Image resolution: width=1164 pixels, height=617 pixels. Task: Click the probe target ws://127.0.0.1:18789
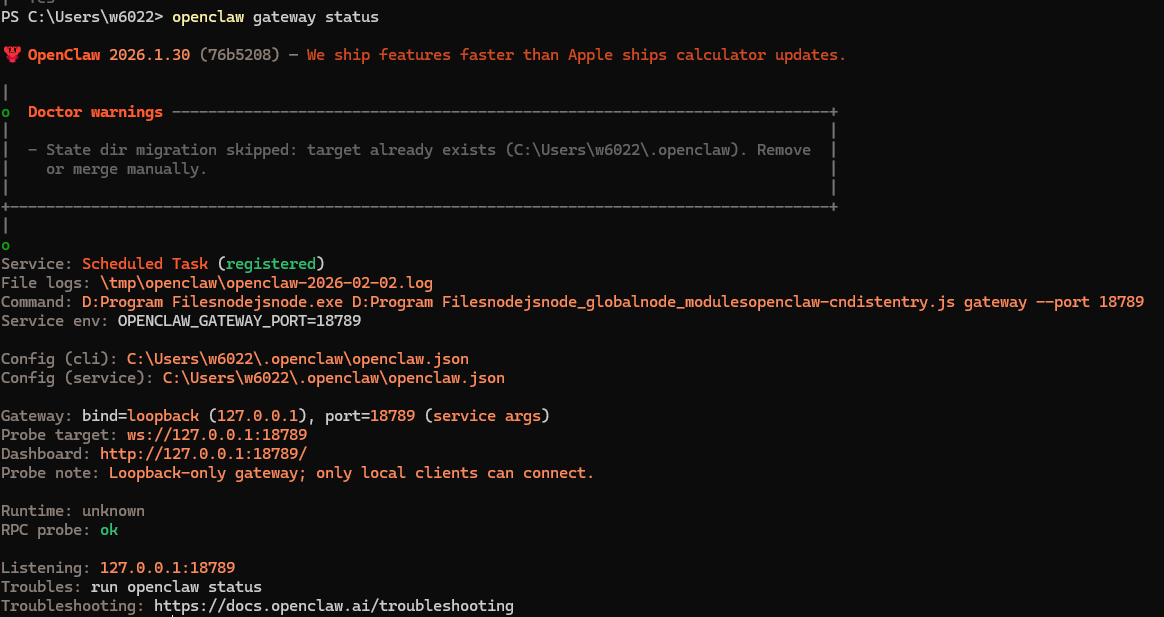pos(217,435)
